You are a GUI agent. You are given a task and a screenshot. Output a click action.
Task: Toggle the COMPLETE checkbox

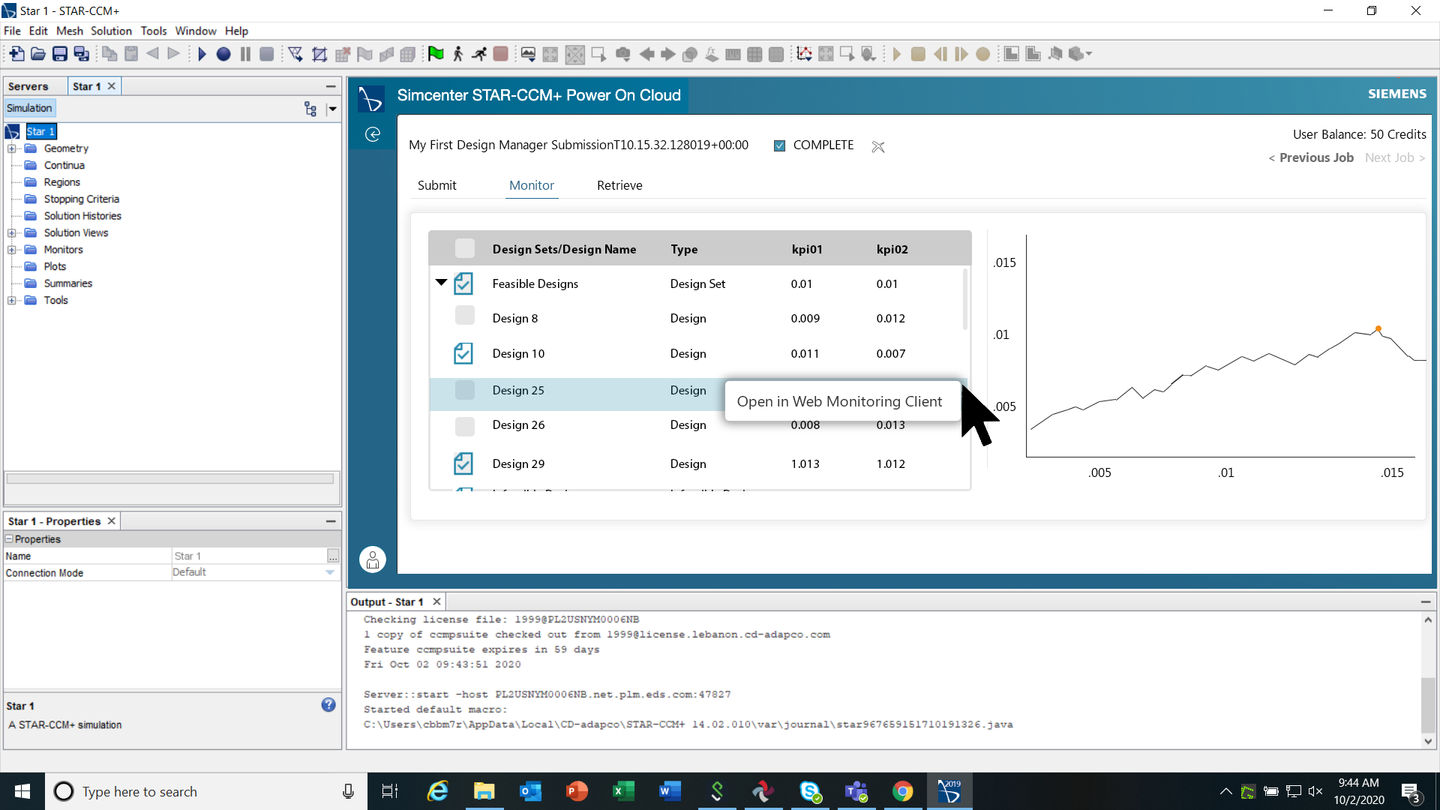pos(780,146)
